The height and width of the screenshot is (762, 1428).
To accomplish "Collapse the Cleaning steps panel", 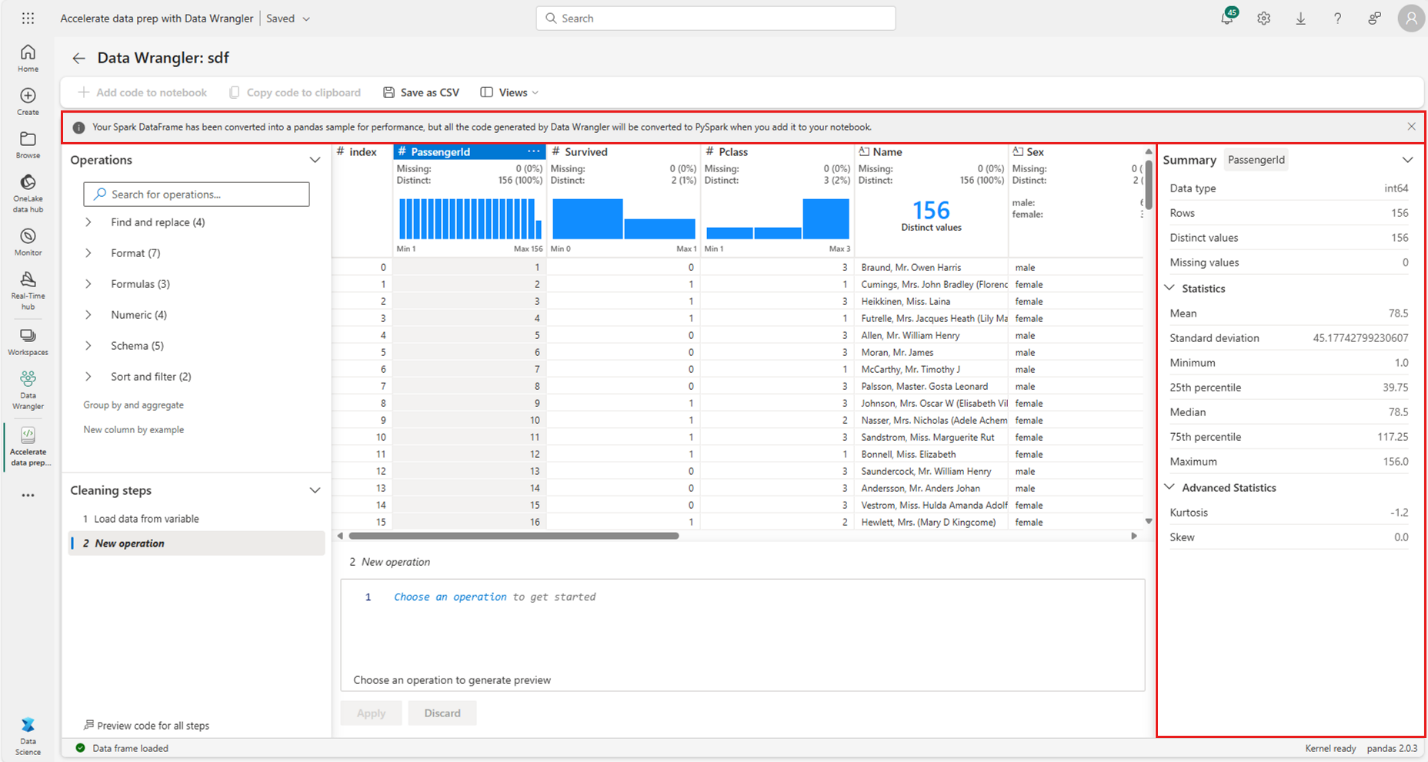I will tap(315, 491).
